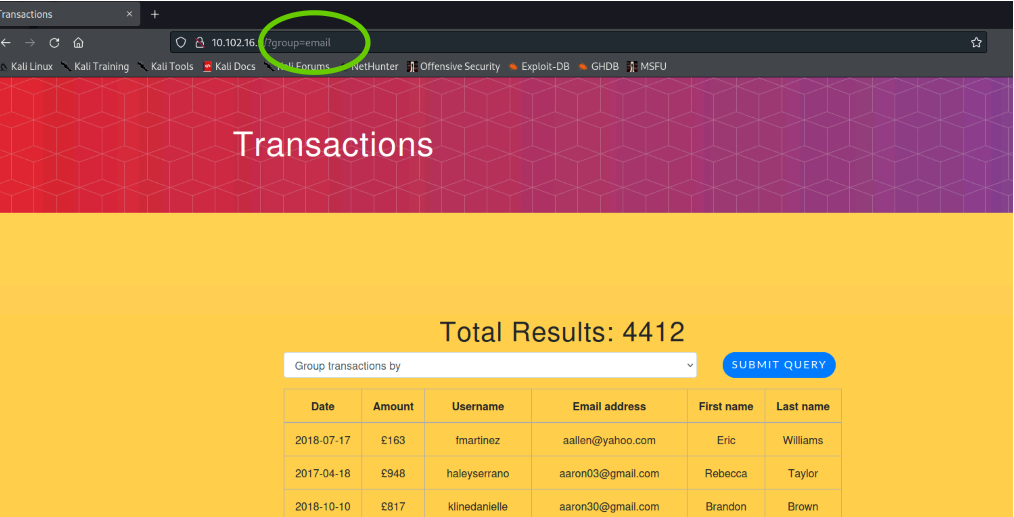Go to browser home page icon
This screenshot has width=1014, height=517.
point(78,43)
